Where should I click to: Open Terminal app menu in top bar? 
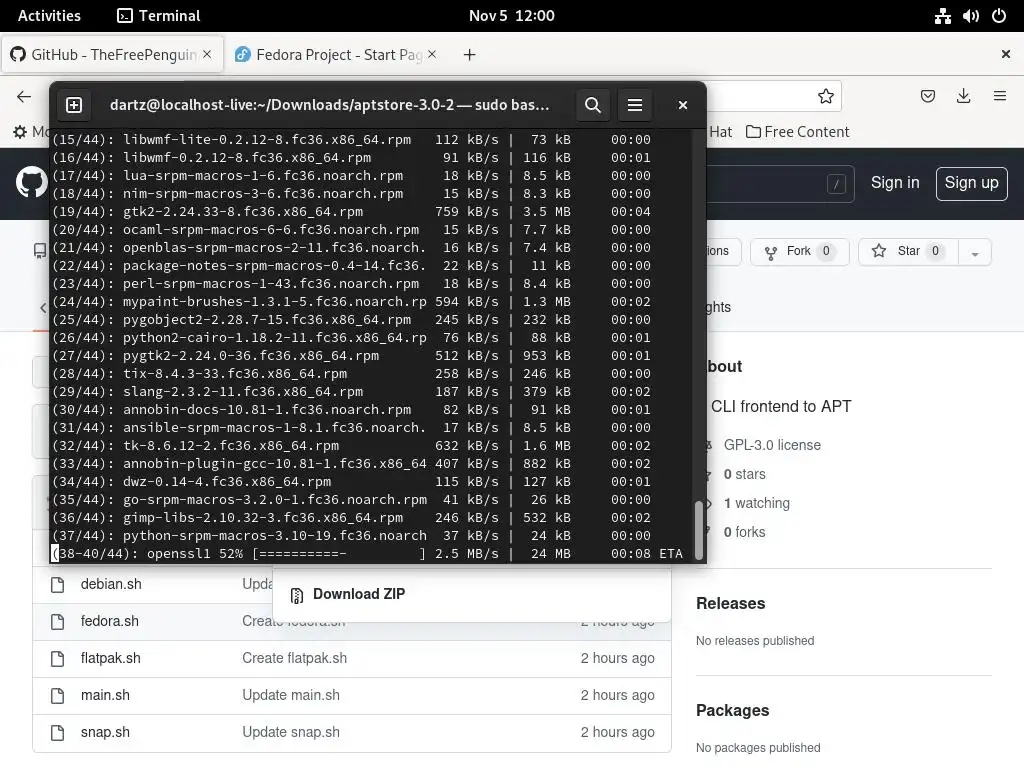pos(159,16)
